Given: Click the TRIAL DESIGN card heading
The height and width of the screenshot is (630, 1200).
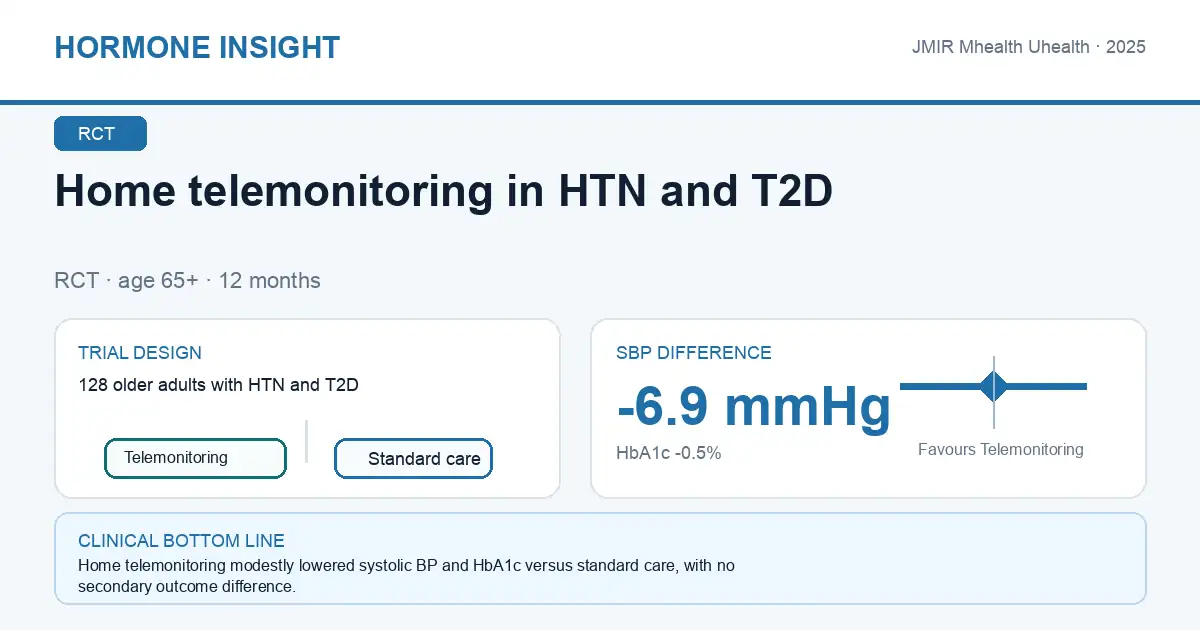Looking at the screenshot, I should [140, 353].
